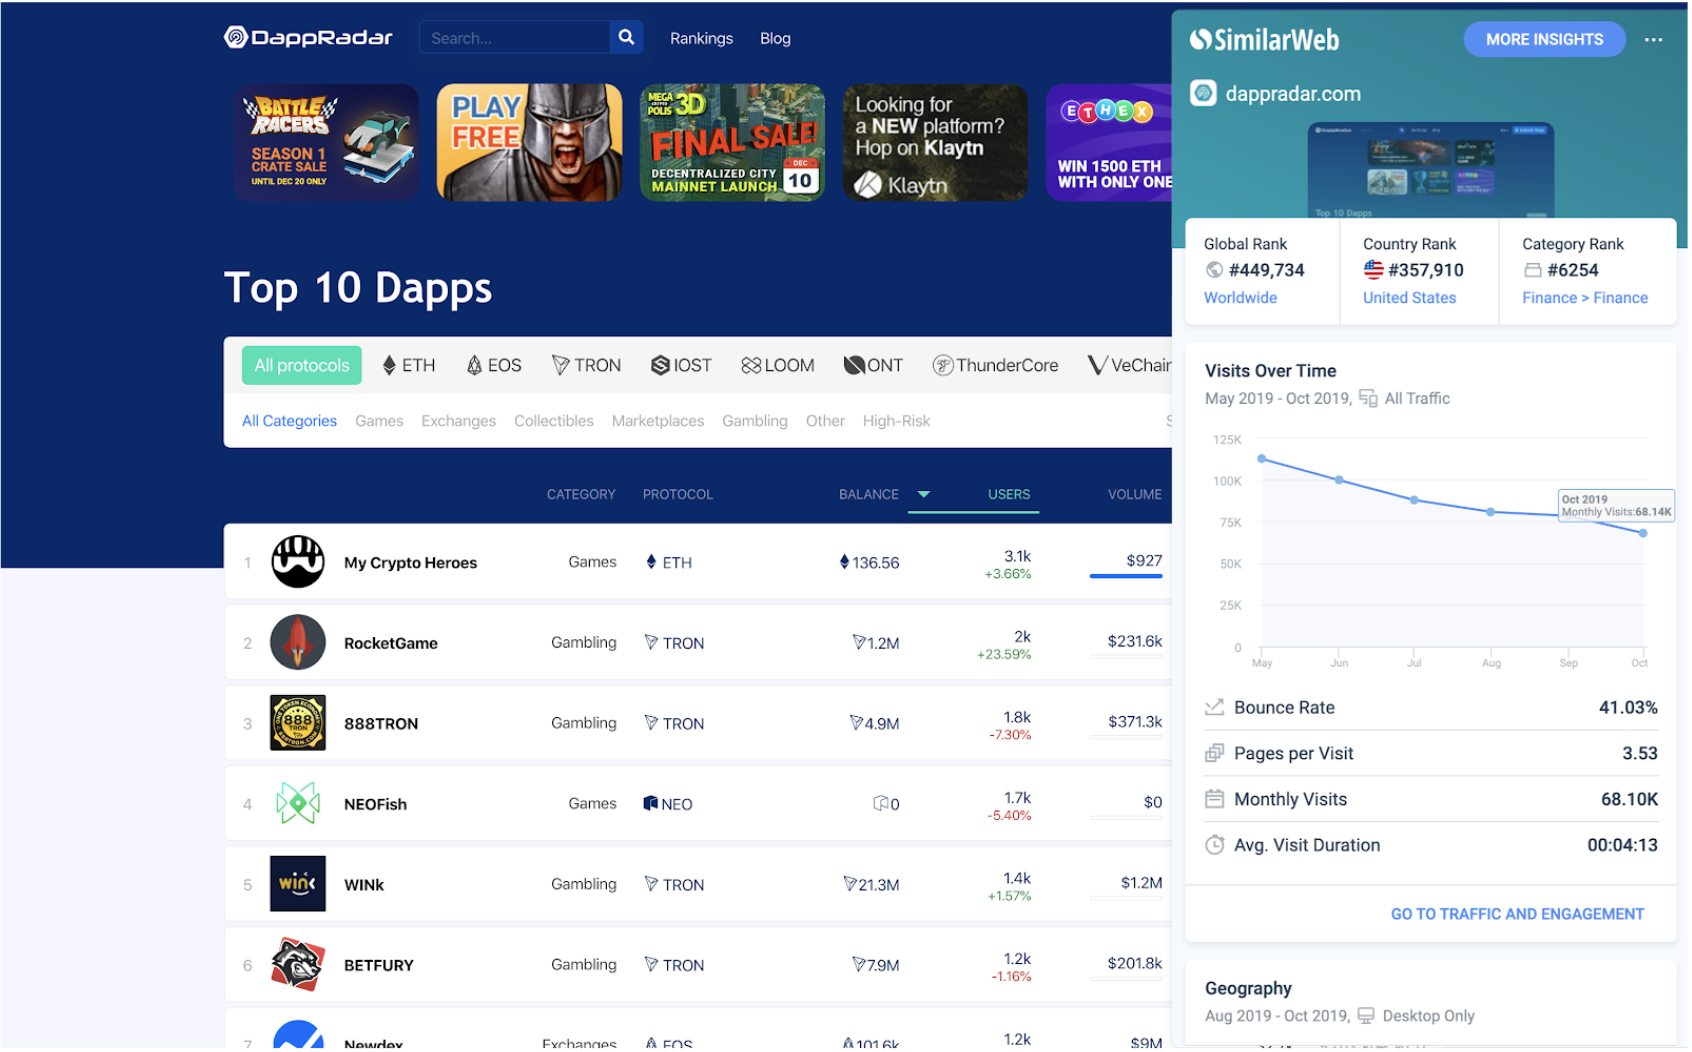Click the DappRadar logo
The height and width of the screenshot is (1052, 1692).
[308, 38]
